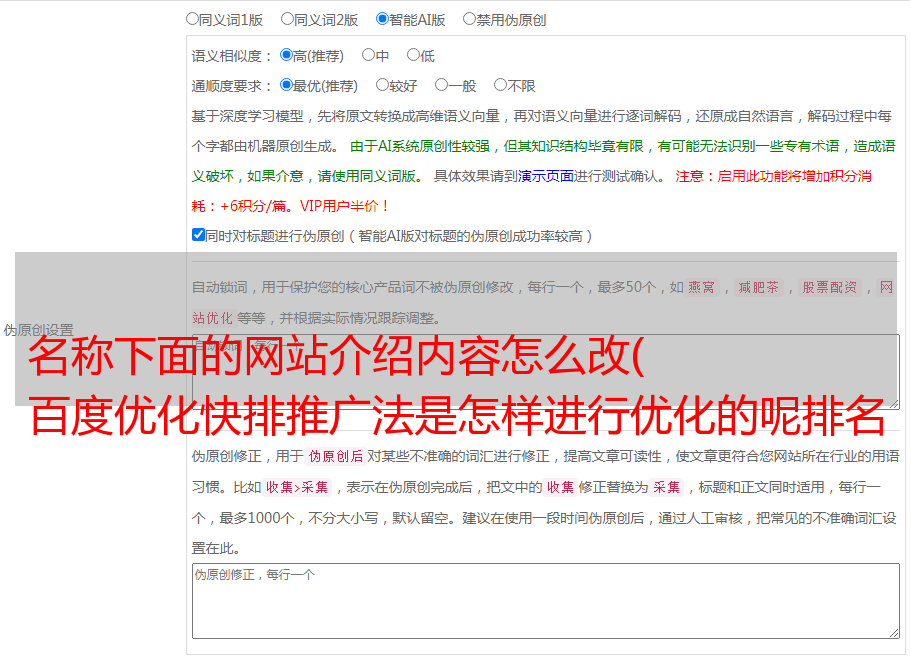Select 禁用伪原创 radio option
This screenshot has width=911, height=658.
click(x=469, y=19)
